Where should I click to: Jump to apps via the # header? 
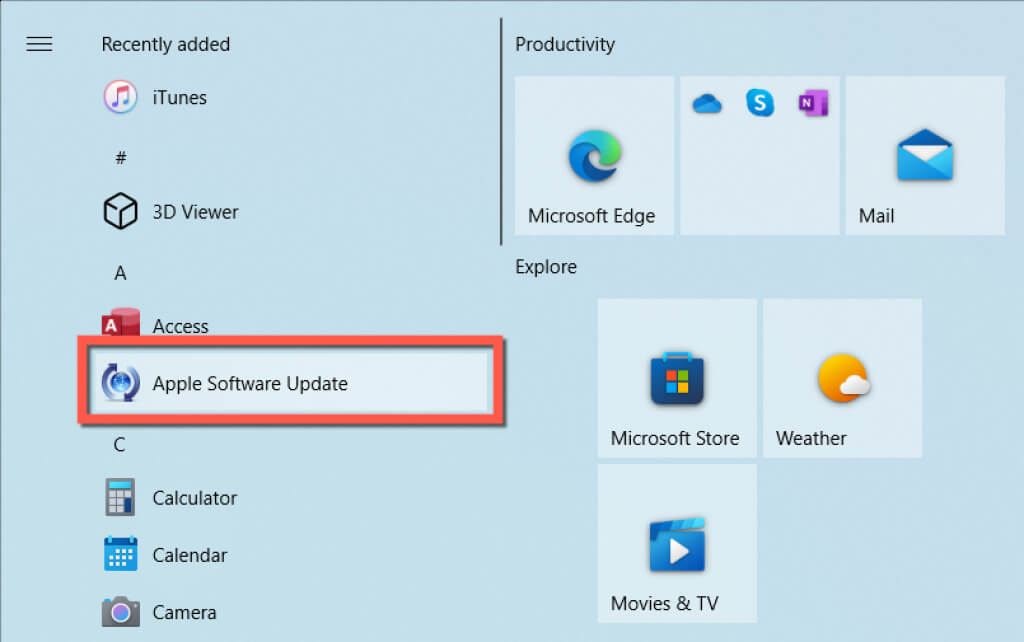(120, 157)
